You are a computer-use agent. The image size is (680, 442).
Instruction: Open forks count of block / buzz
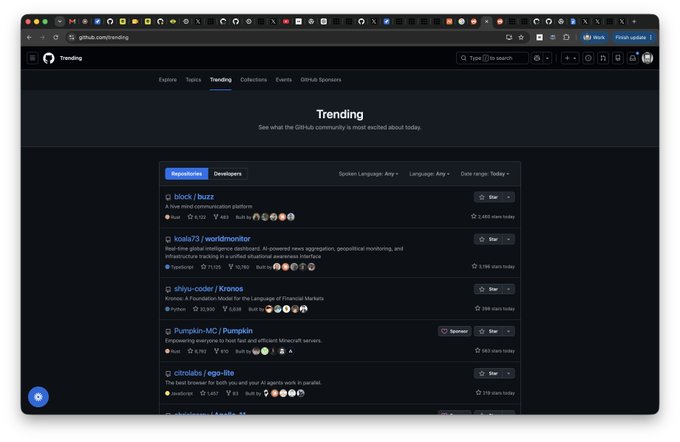[x=221, y=217]
